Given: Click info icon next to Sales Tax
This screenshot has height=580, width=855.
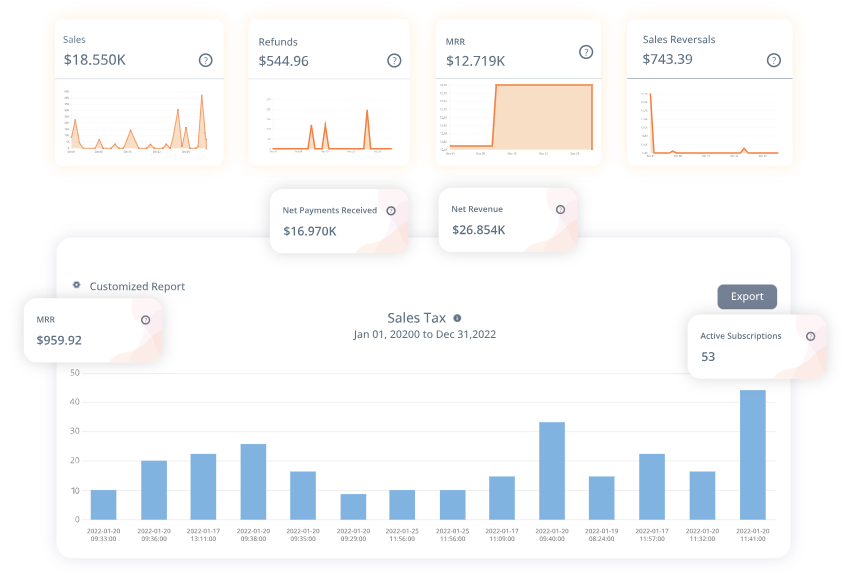Looking at the screenshot, I should (457, 318).
